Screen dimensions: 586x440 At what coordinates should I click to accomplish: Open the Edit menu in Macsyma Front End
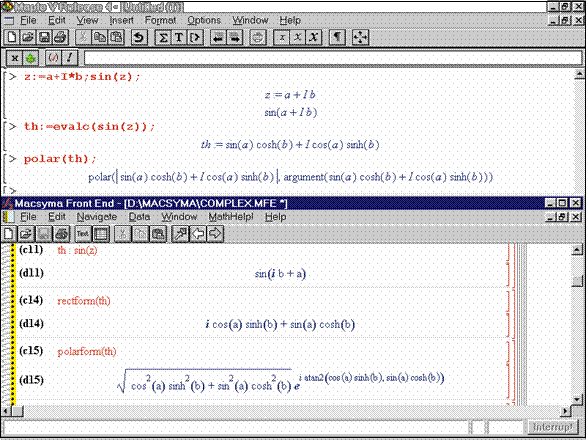57,216
